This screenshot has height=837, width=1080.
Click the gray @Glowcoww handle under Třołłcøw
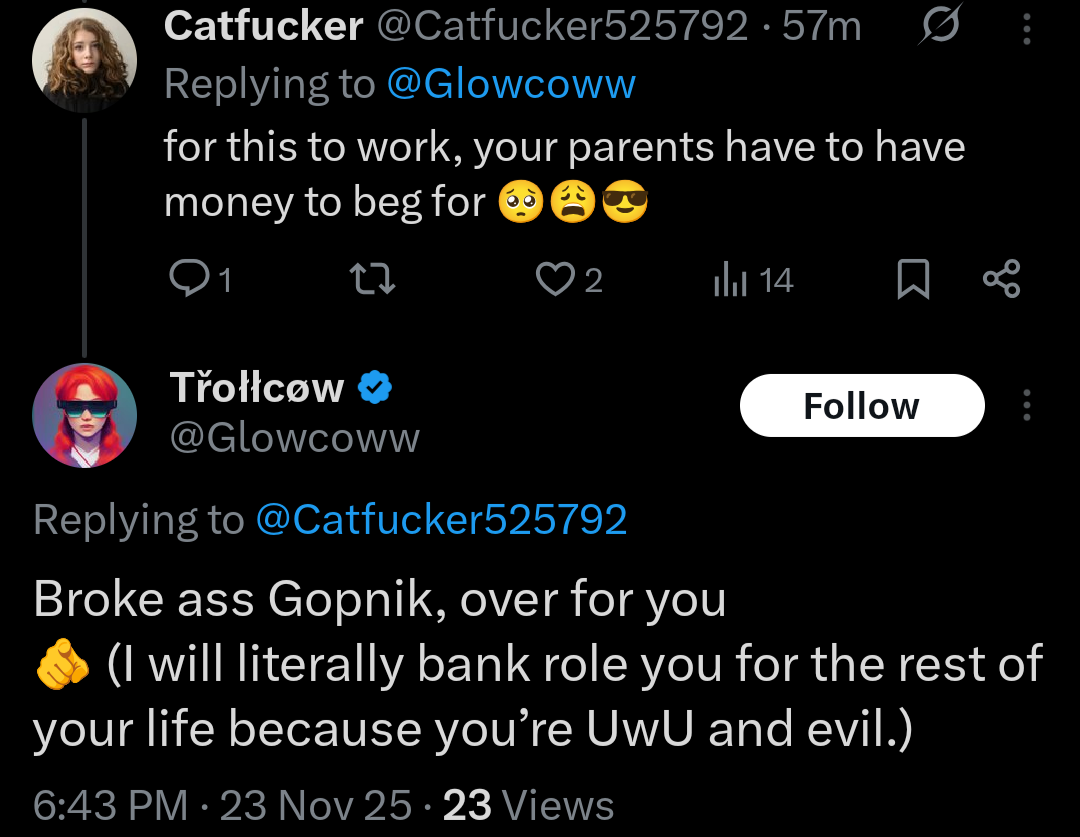click(294, 438)
